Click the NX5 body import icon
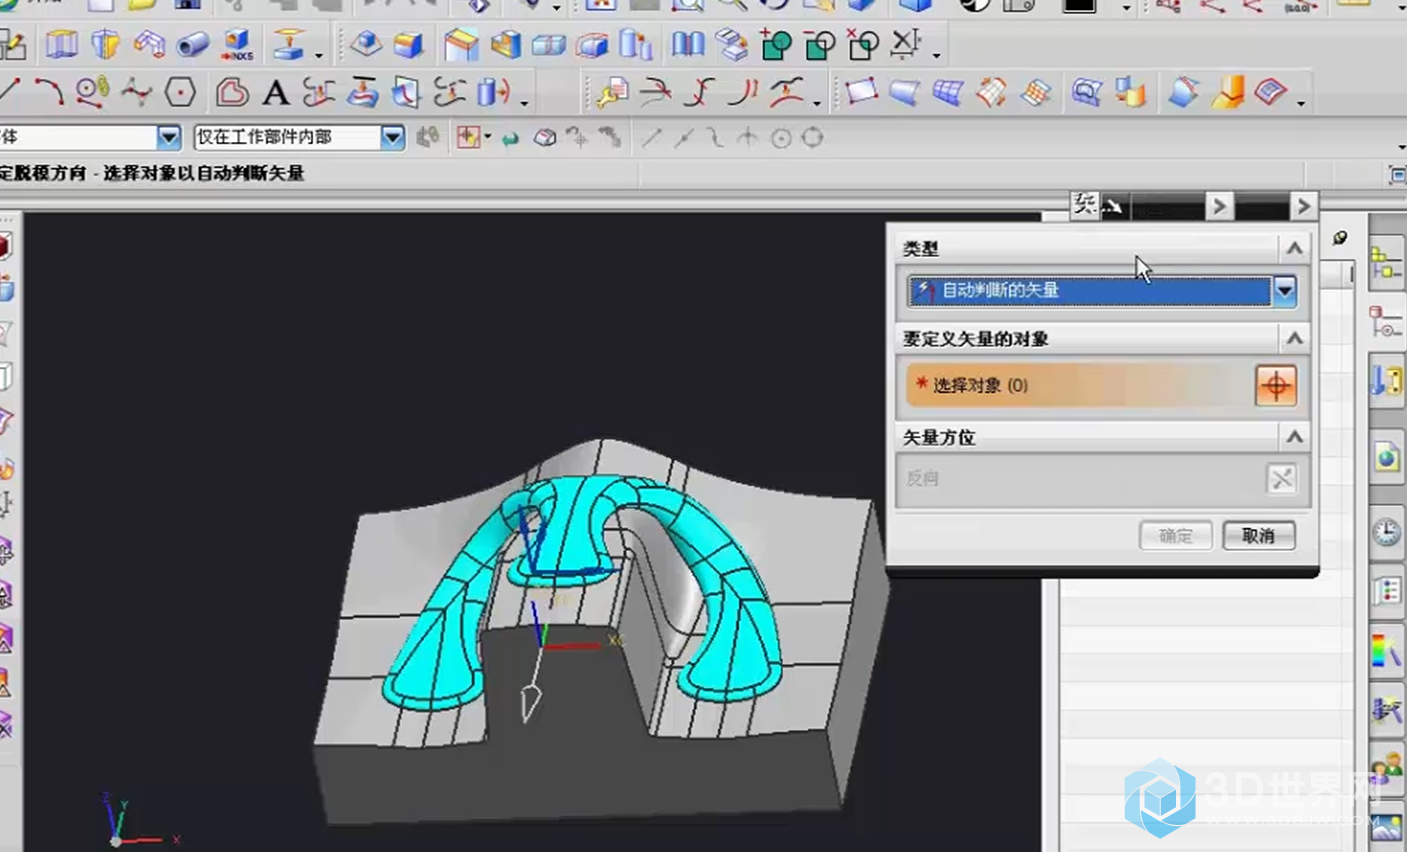The width and height of the screenshot is (1407, 852). pyautogui.click(x=237, y=44)
